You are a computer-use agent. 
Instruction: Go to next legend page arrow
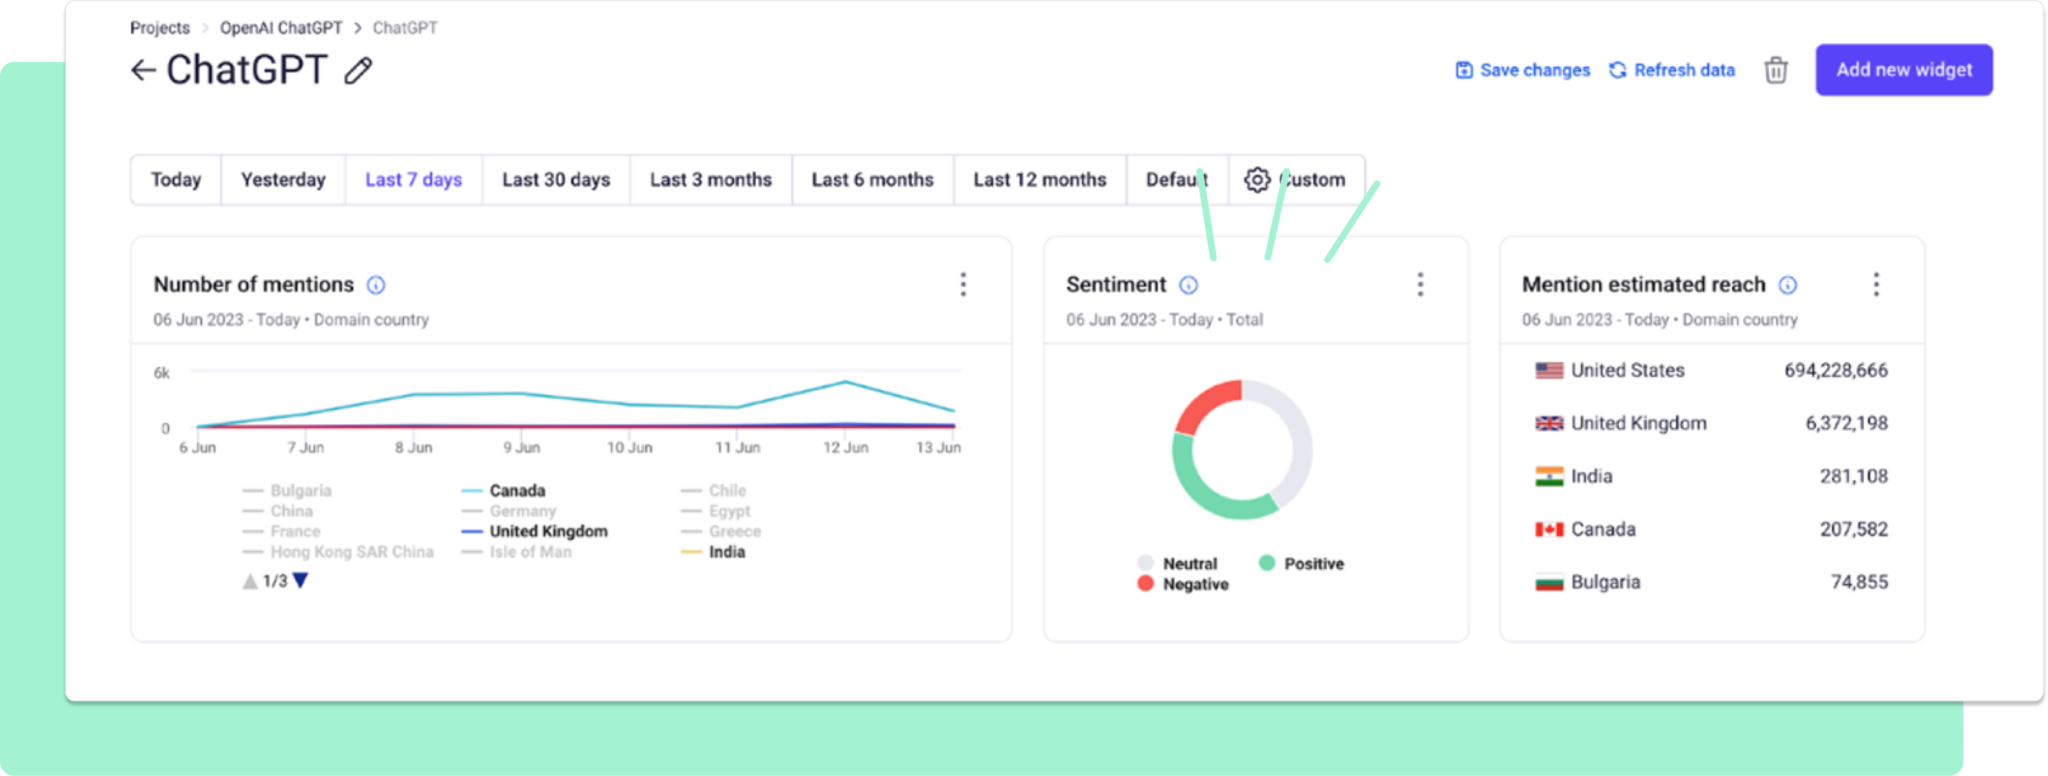pyautogui.click(x=301, y=581)
